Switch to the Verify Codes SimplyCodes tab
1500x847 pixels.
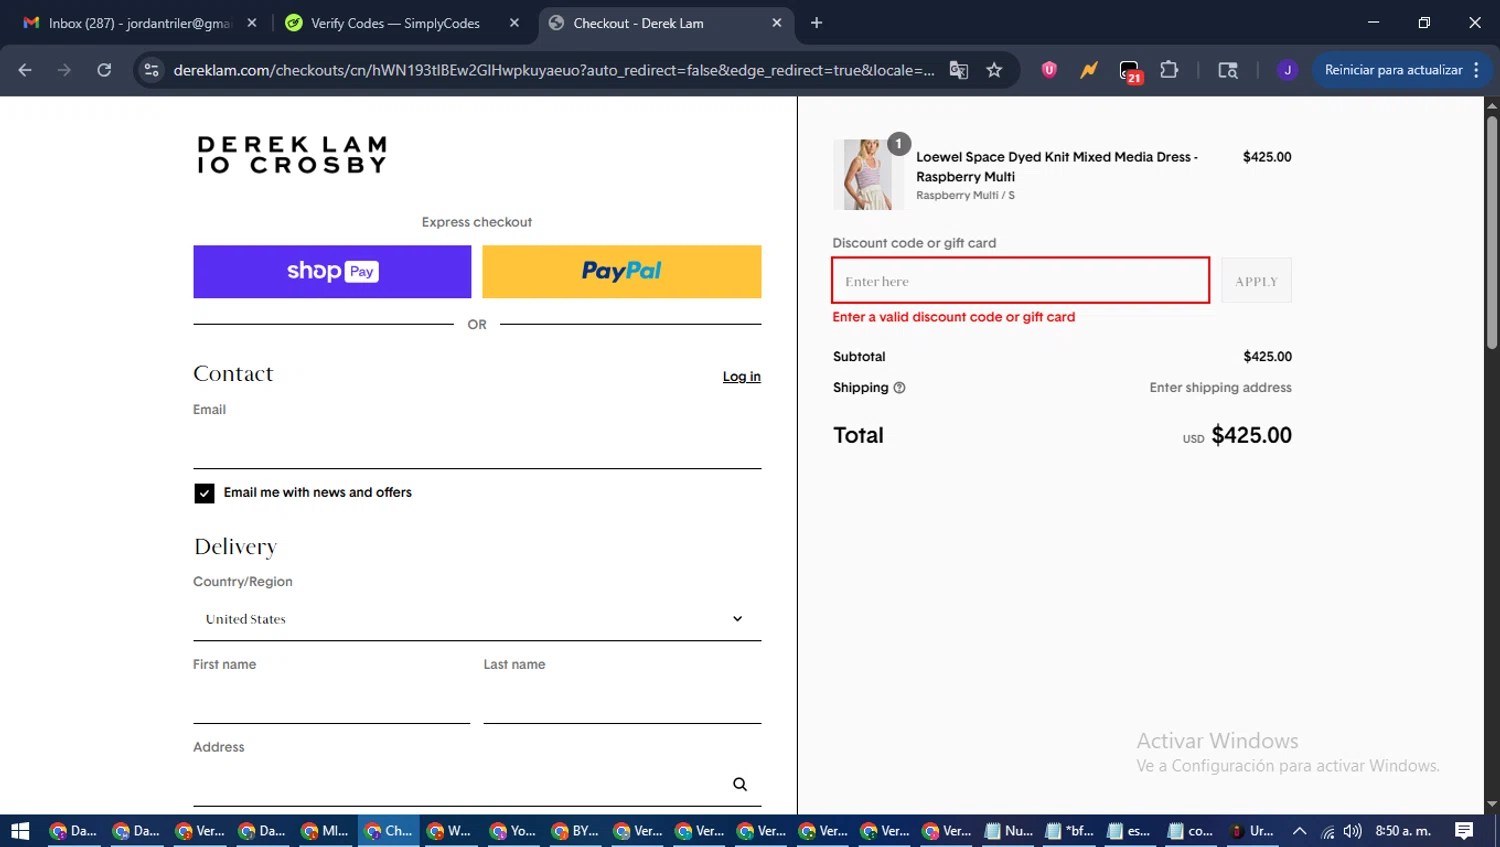click(x=402, y=23)
